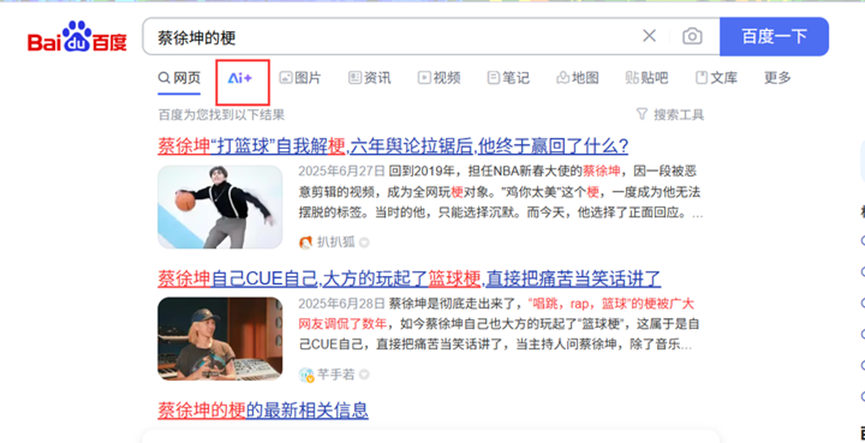
Task: Open result titled 蔡徐坤自己CUE自己
Action: 409,279
